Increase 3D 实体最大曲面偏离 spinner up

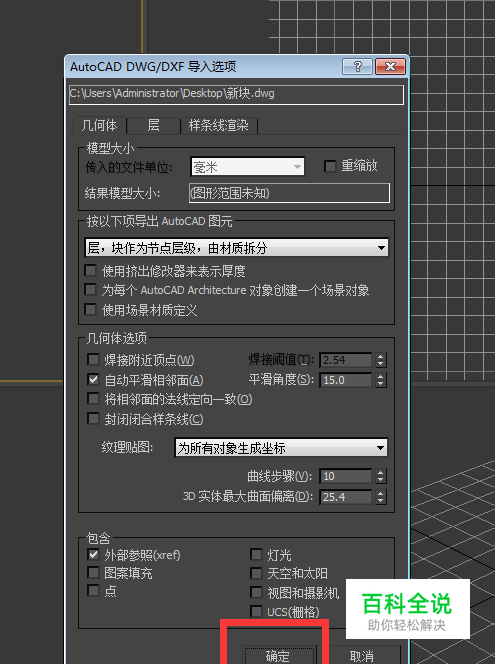tap(381, 493)
